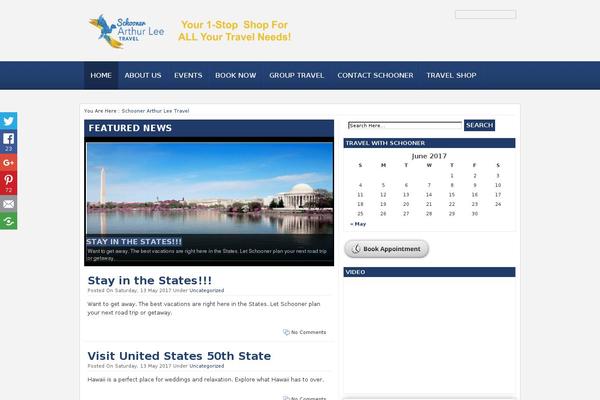Go to ABOUT US page
This screenshot has height=400, width=600.
click(x=143, y=75)
